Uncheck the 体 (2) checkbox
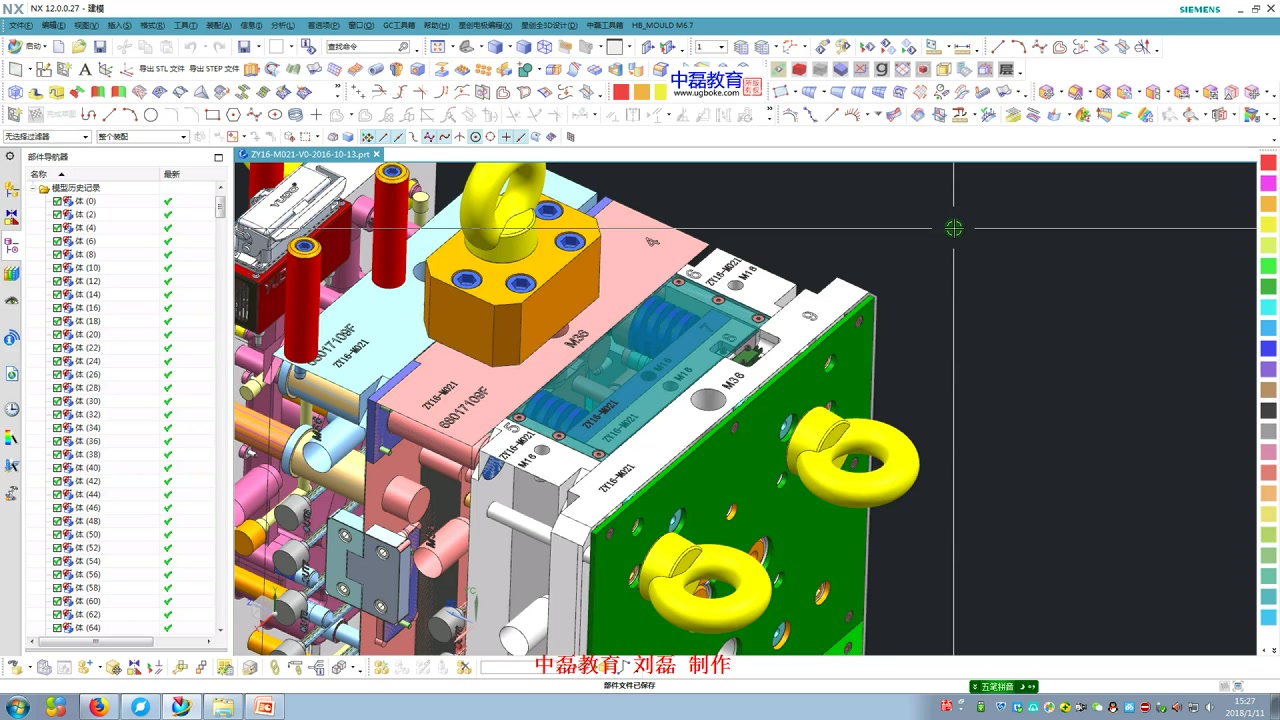The image size is (1280, 720). pos(57,214)
